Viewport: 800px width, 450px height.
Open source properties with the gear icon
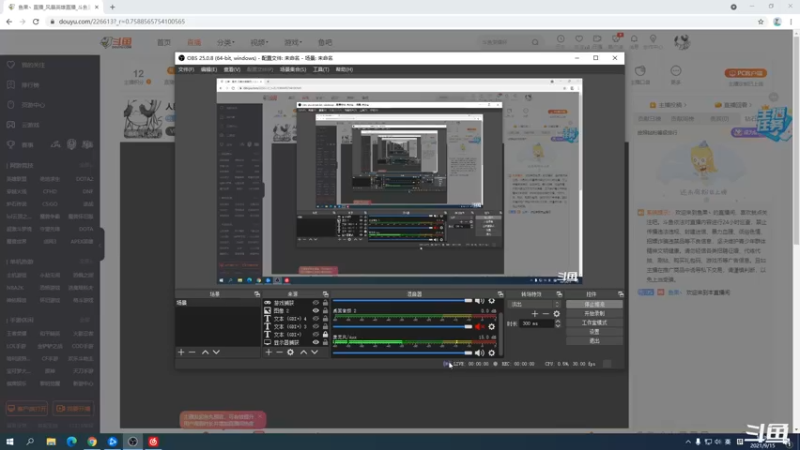[x=290, y=352]
